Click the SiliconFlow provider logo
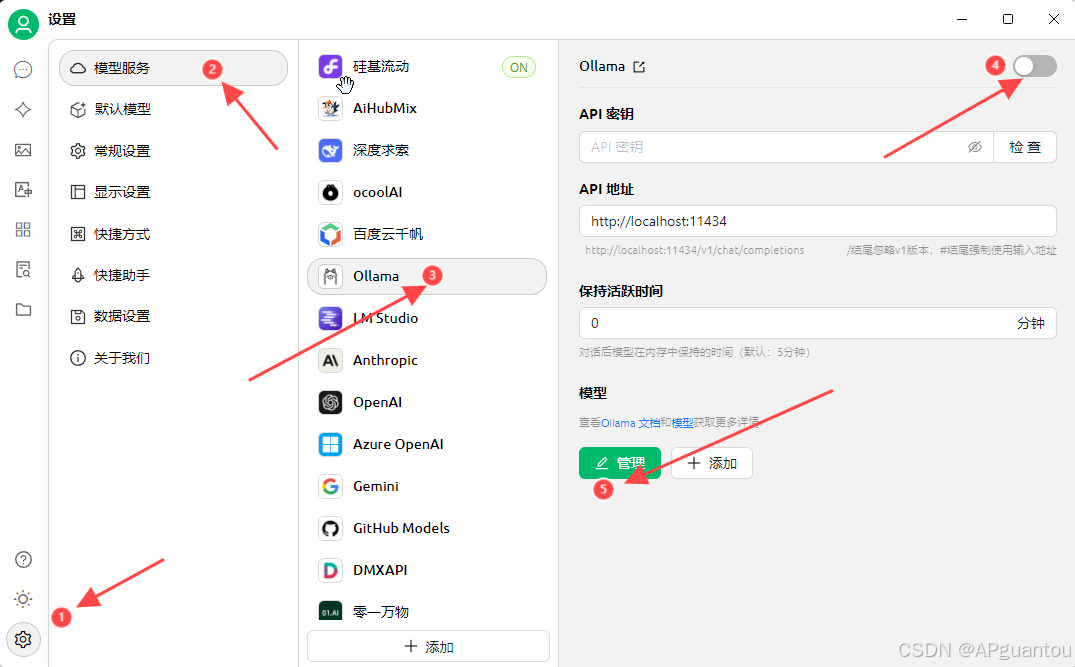The height and width of the screenshot is (667, 1075). [x=330, y=66]
